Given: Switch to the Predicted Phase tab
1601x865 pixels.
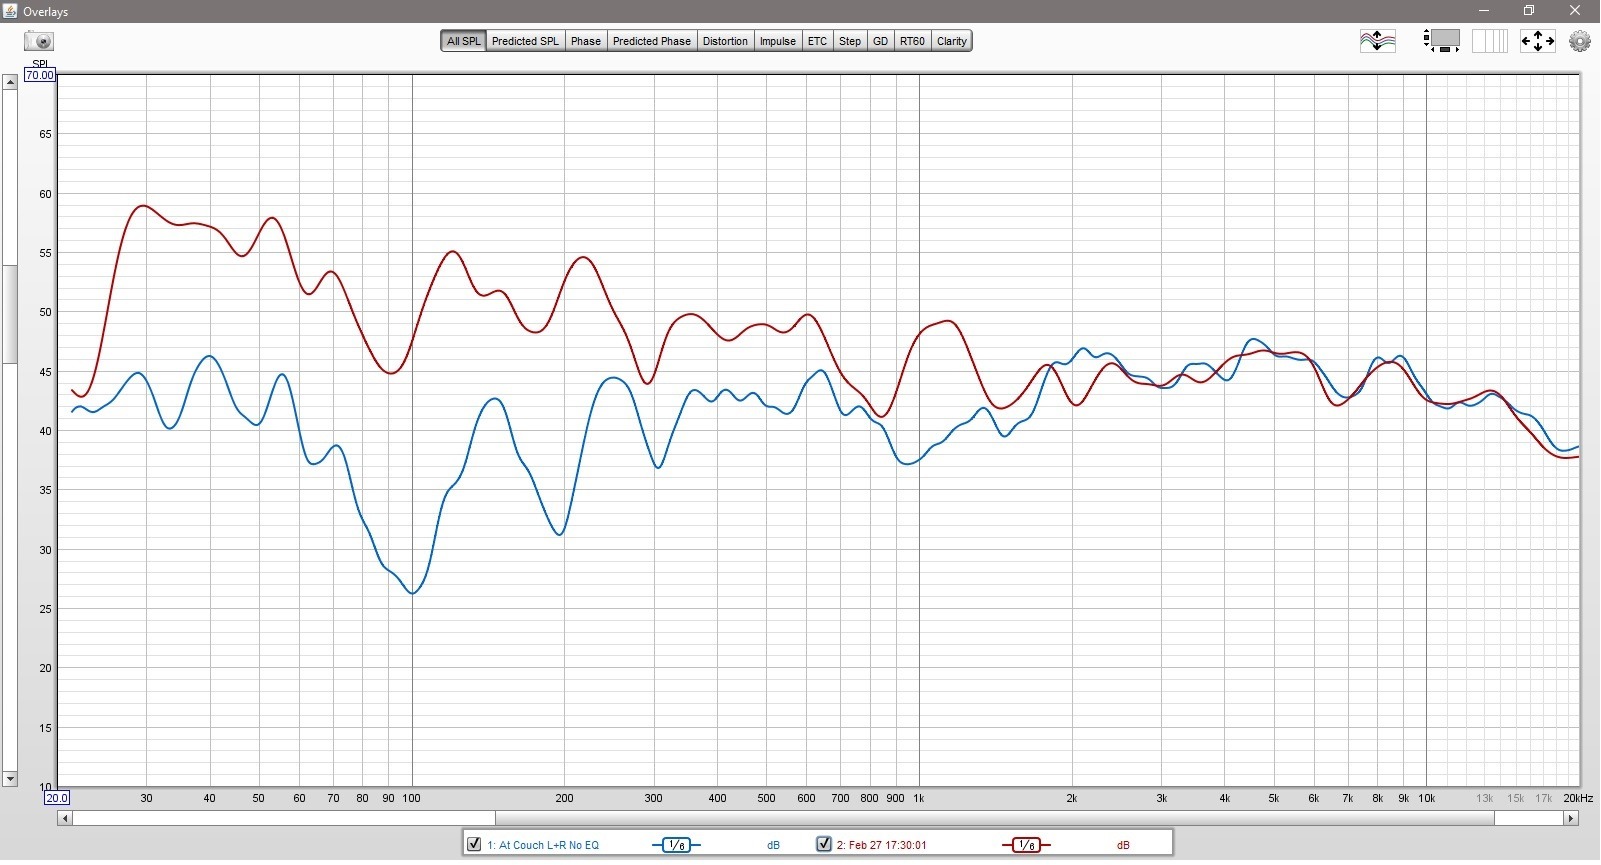Looking at the screenshot, I should pos(652,41).
